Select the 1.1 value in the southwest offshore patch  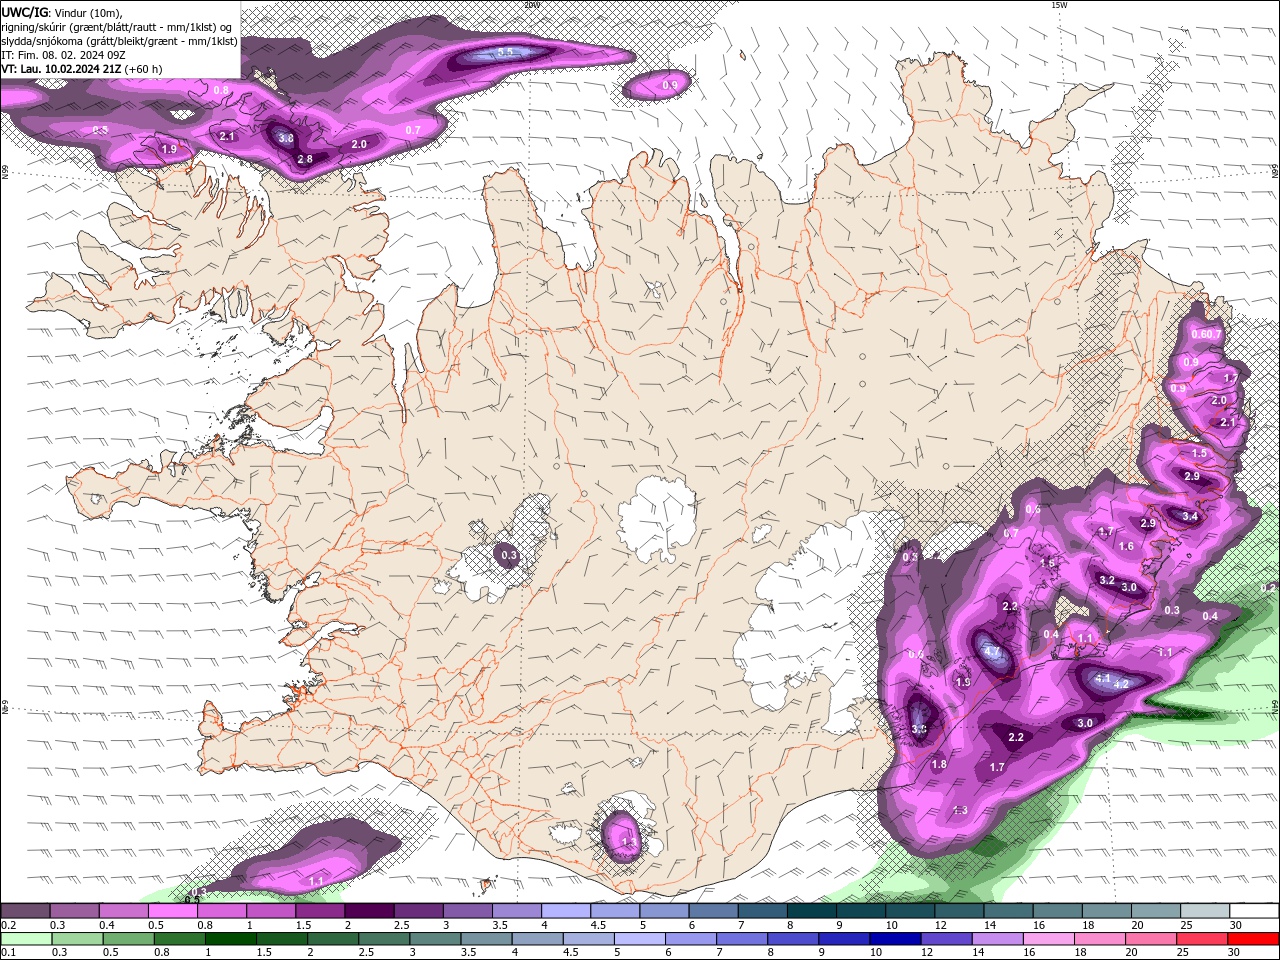point(316,880)
